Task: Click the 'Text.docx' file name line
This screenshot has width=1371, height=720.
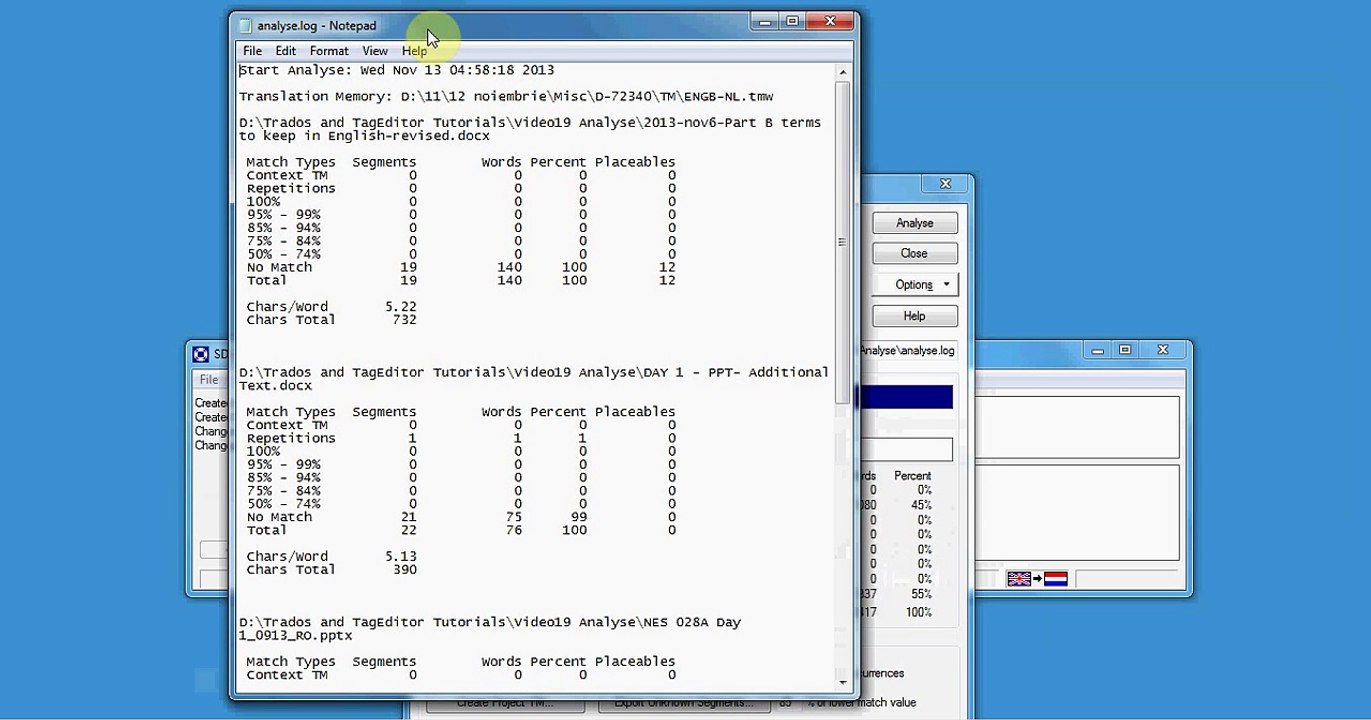Action: tap(275, 386)
